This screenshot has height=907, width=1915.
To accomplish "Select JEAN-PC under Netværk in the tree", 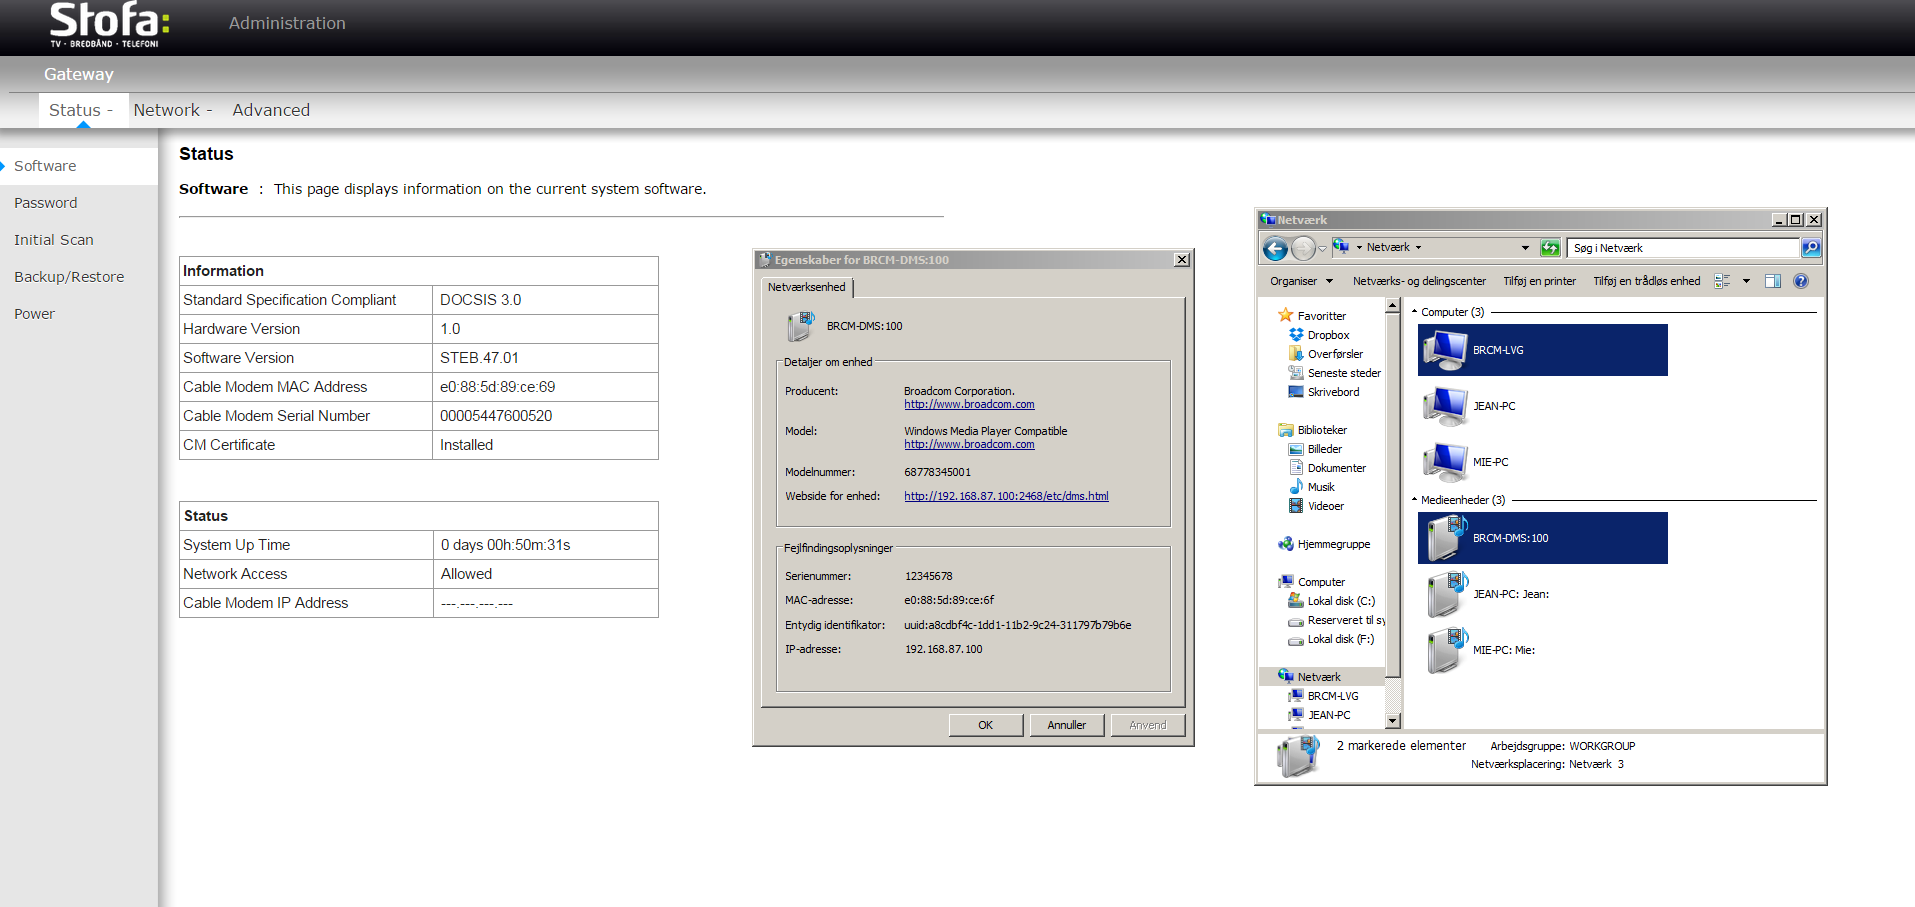I will coord(1320,715).
